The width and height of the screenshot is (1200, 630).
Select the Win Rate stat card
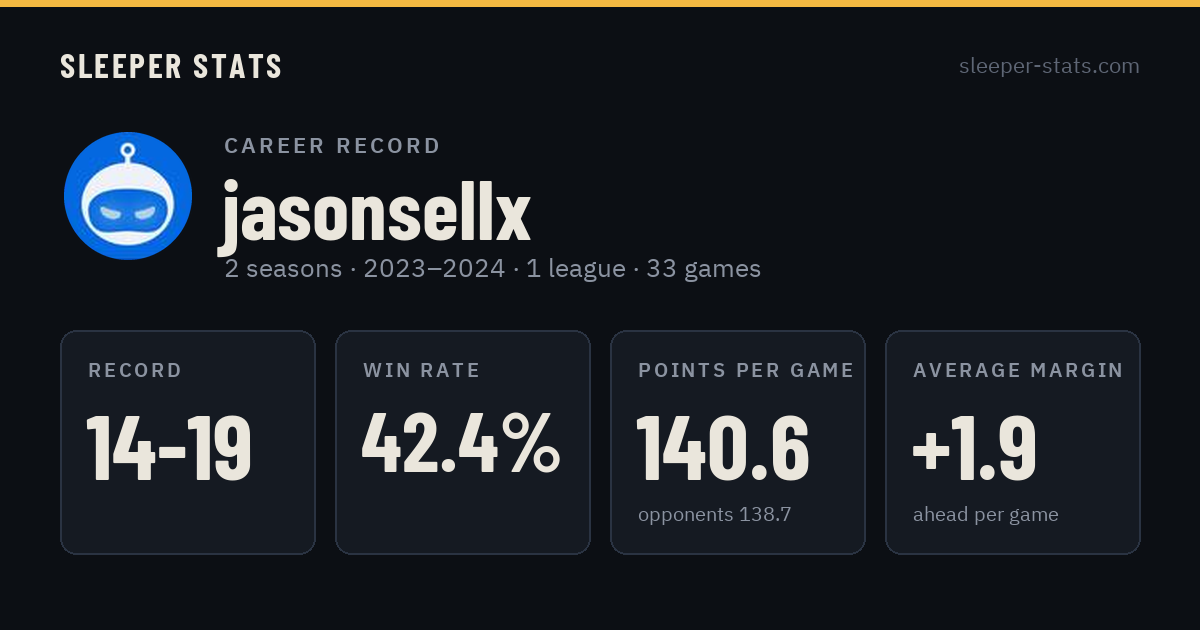click(463, 442)
